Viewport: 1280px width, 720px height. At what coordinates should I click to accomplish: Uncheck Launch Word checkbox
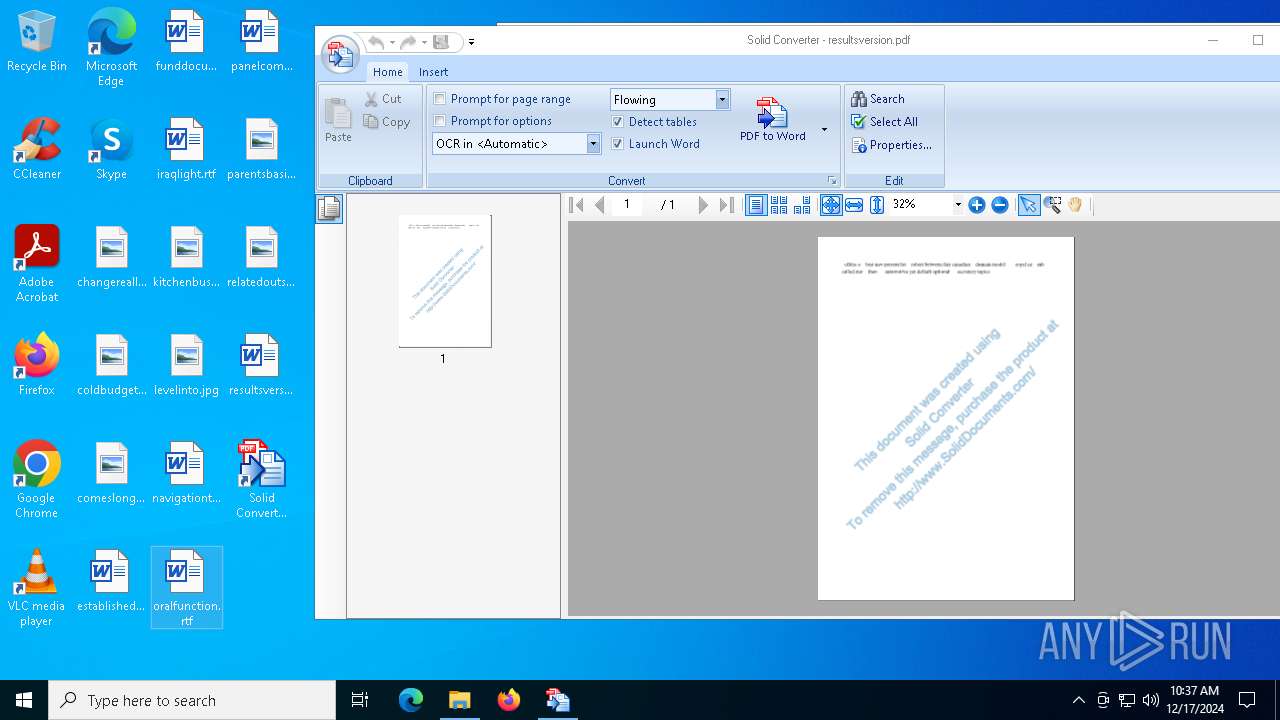pyautogui.click(x=618, y=144)
